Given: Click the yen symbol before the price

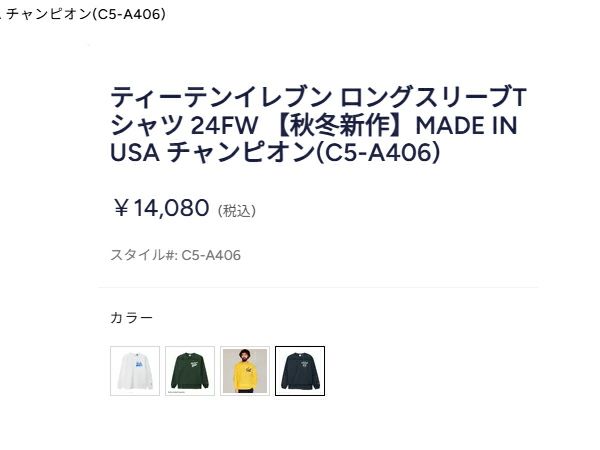Looking at the screenshot, I should coord(121,209).
